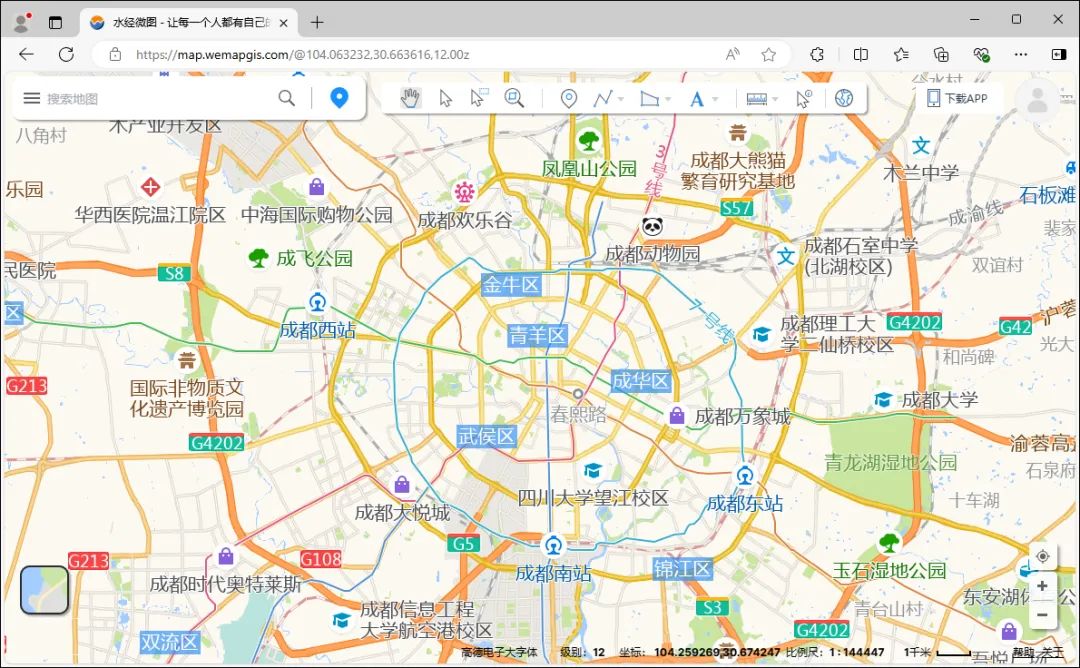Toggle the browser sidebar icon
1080x668 pixels.
1059,54
